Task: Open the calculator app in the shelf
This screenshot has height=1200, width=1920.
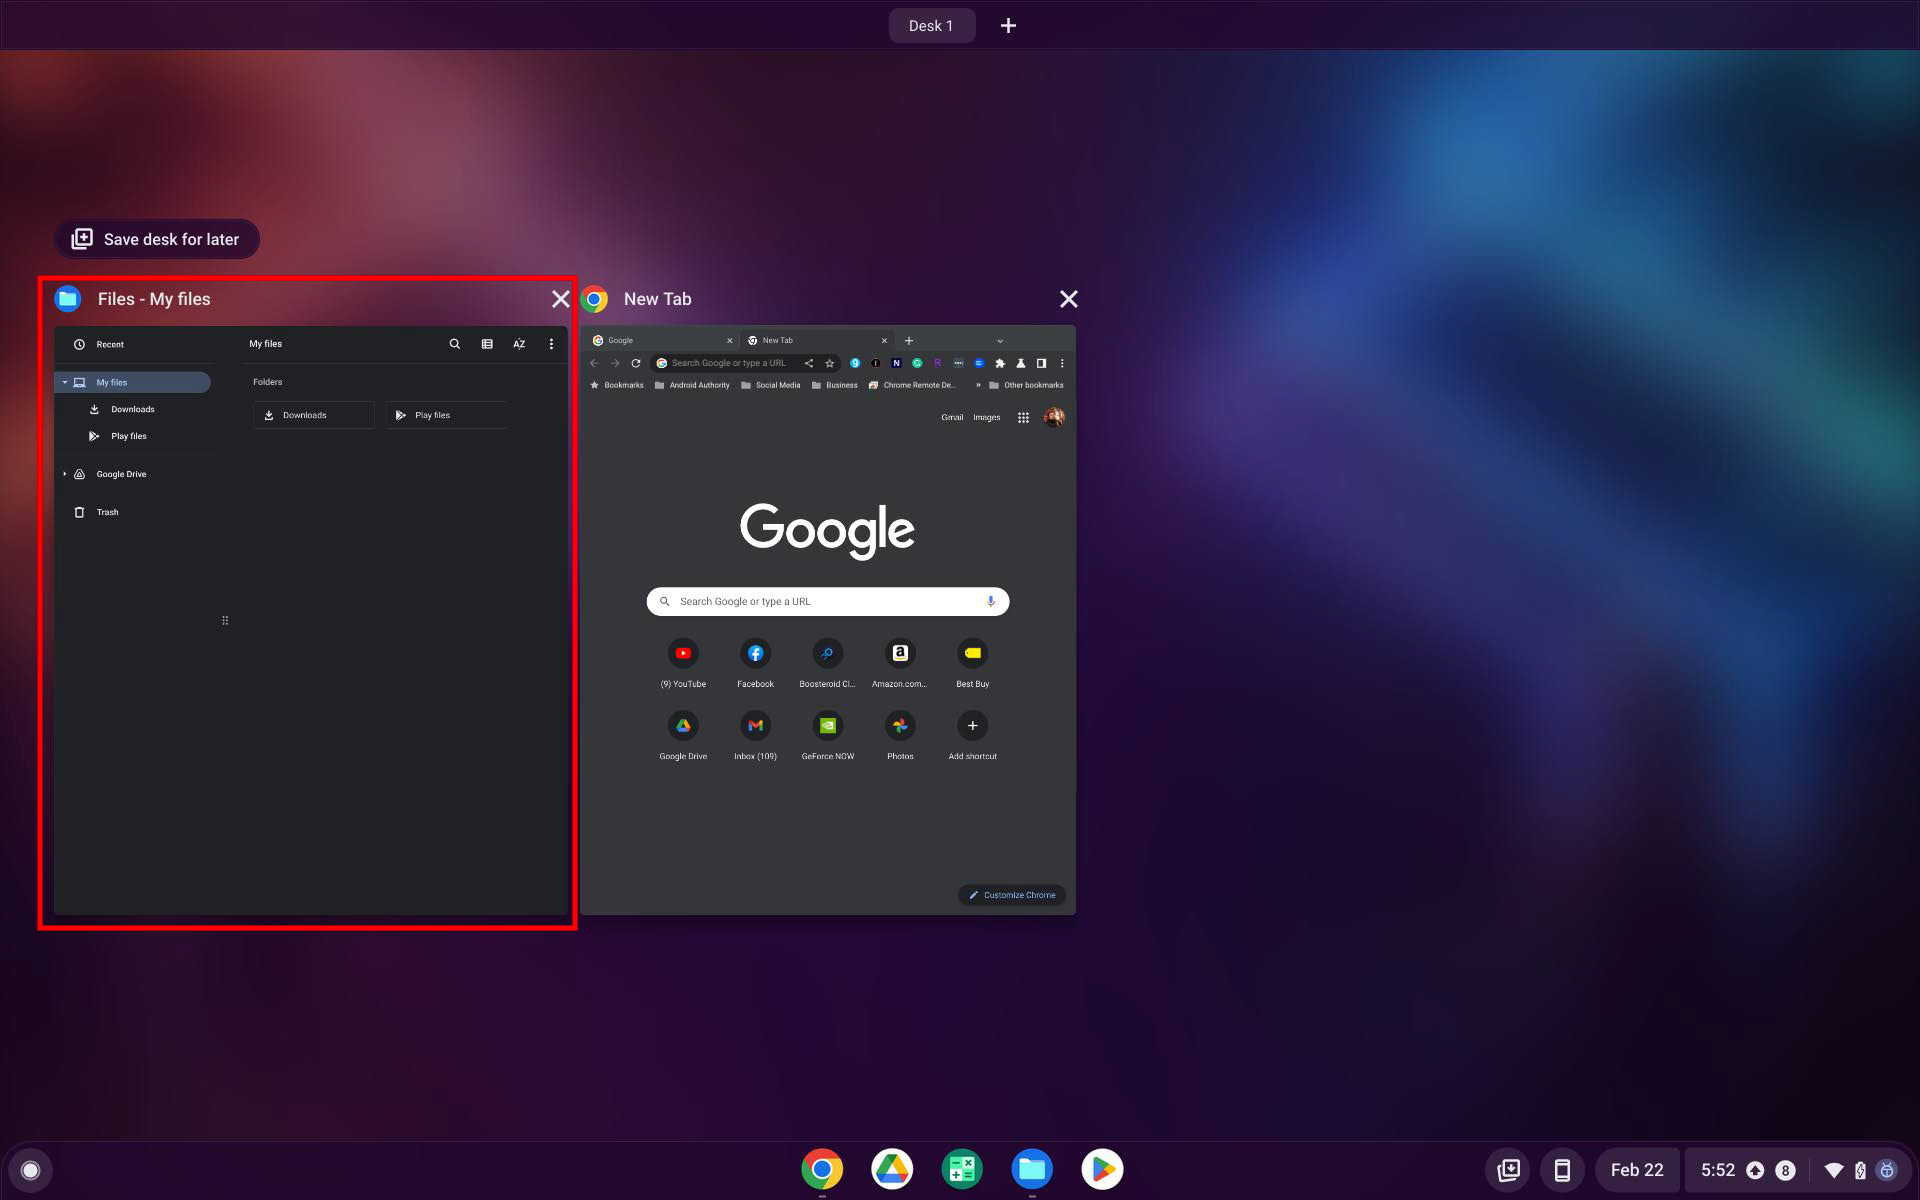Action: (962, 1168)
